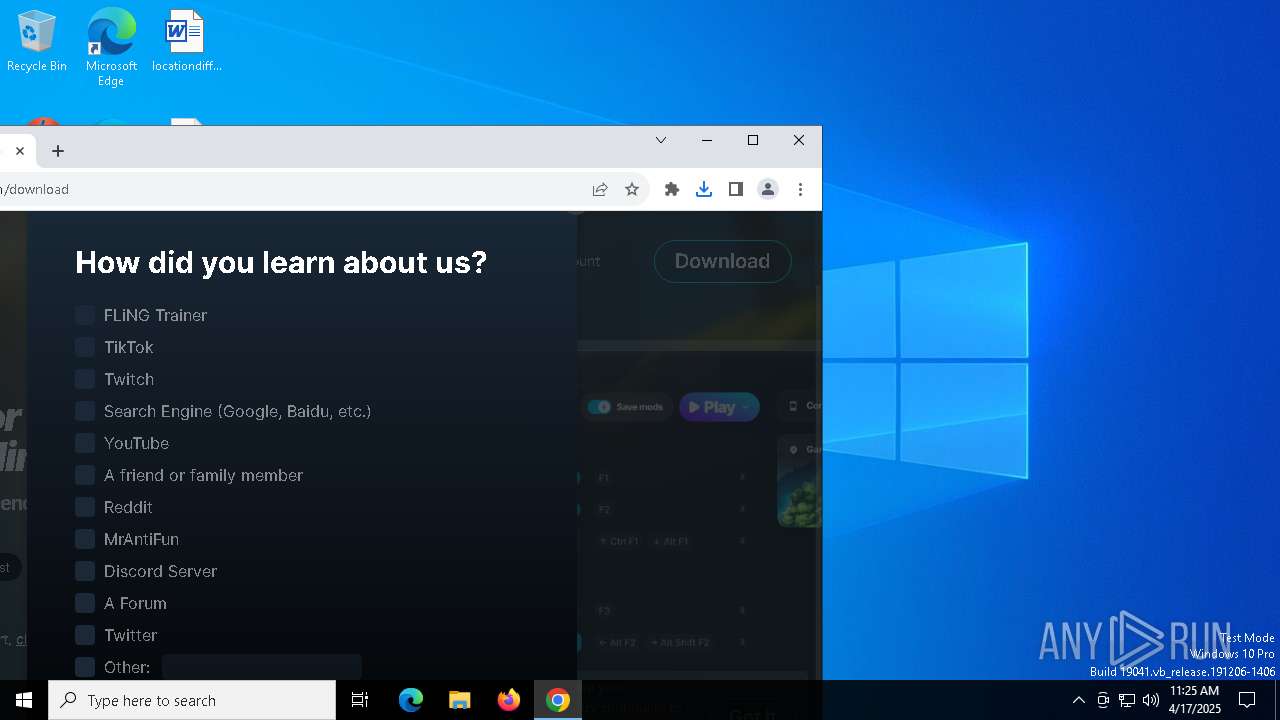This screenshot has width=1280, height=720.
Task: Open the Chrome three-dot menu
Action: pos(800,189)
